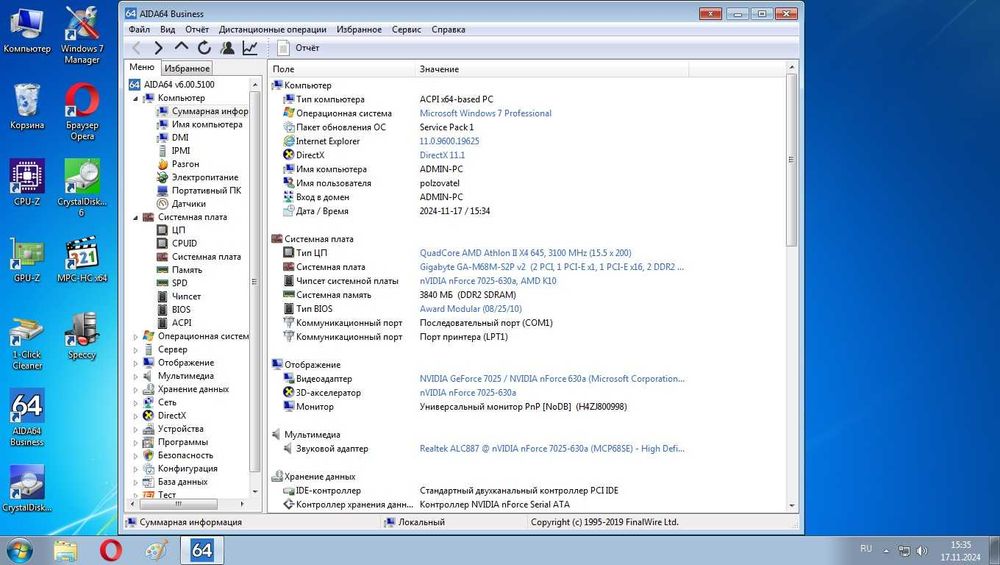The height and width of the screenshot is (565, 1000).
Task: Click the Windows Start button
Action: point(18,550)
